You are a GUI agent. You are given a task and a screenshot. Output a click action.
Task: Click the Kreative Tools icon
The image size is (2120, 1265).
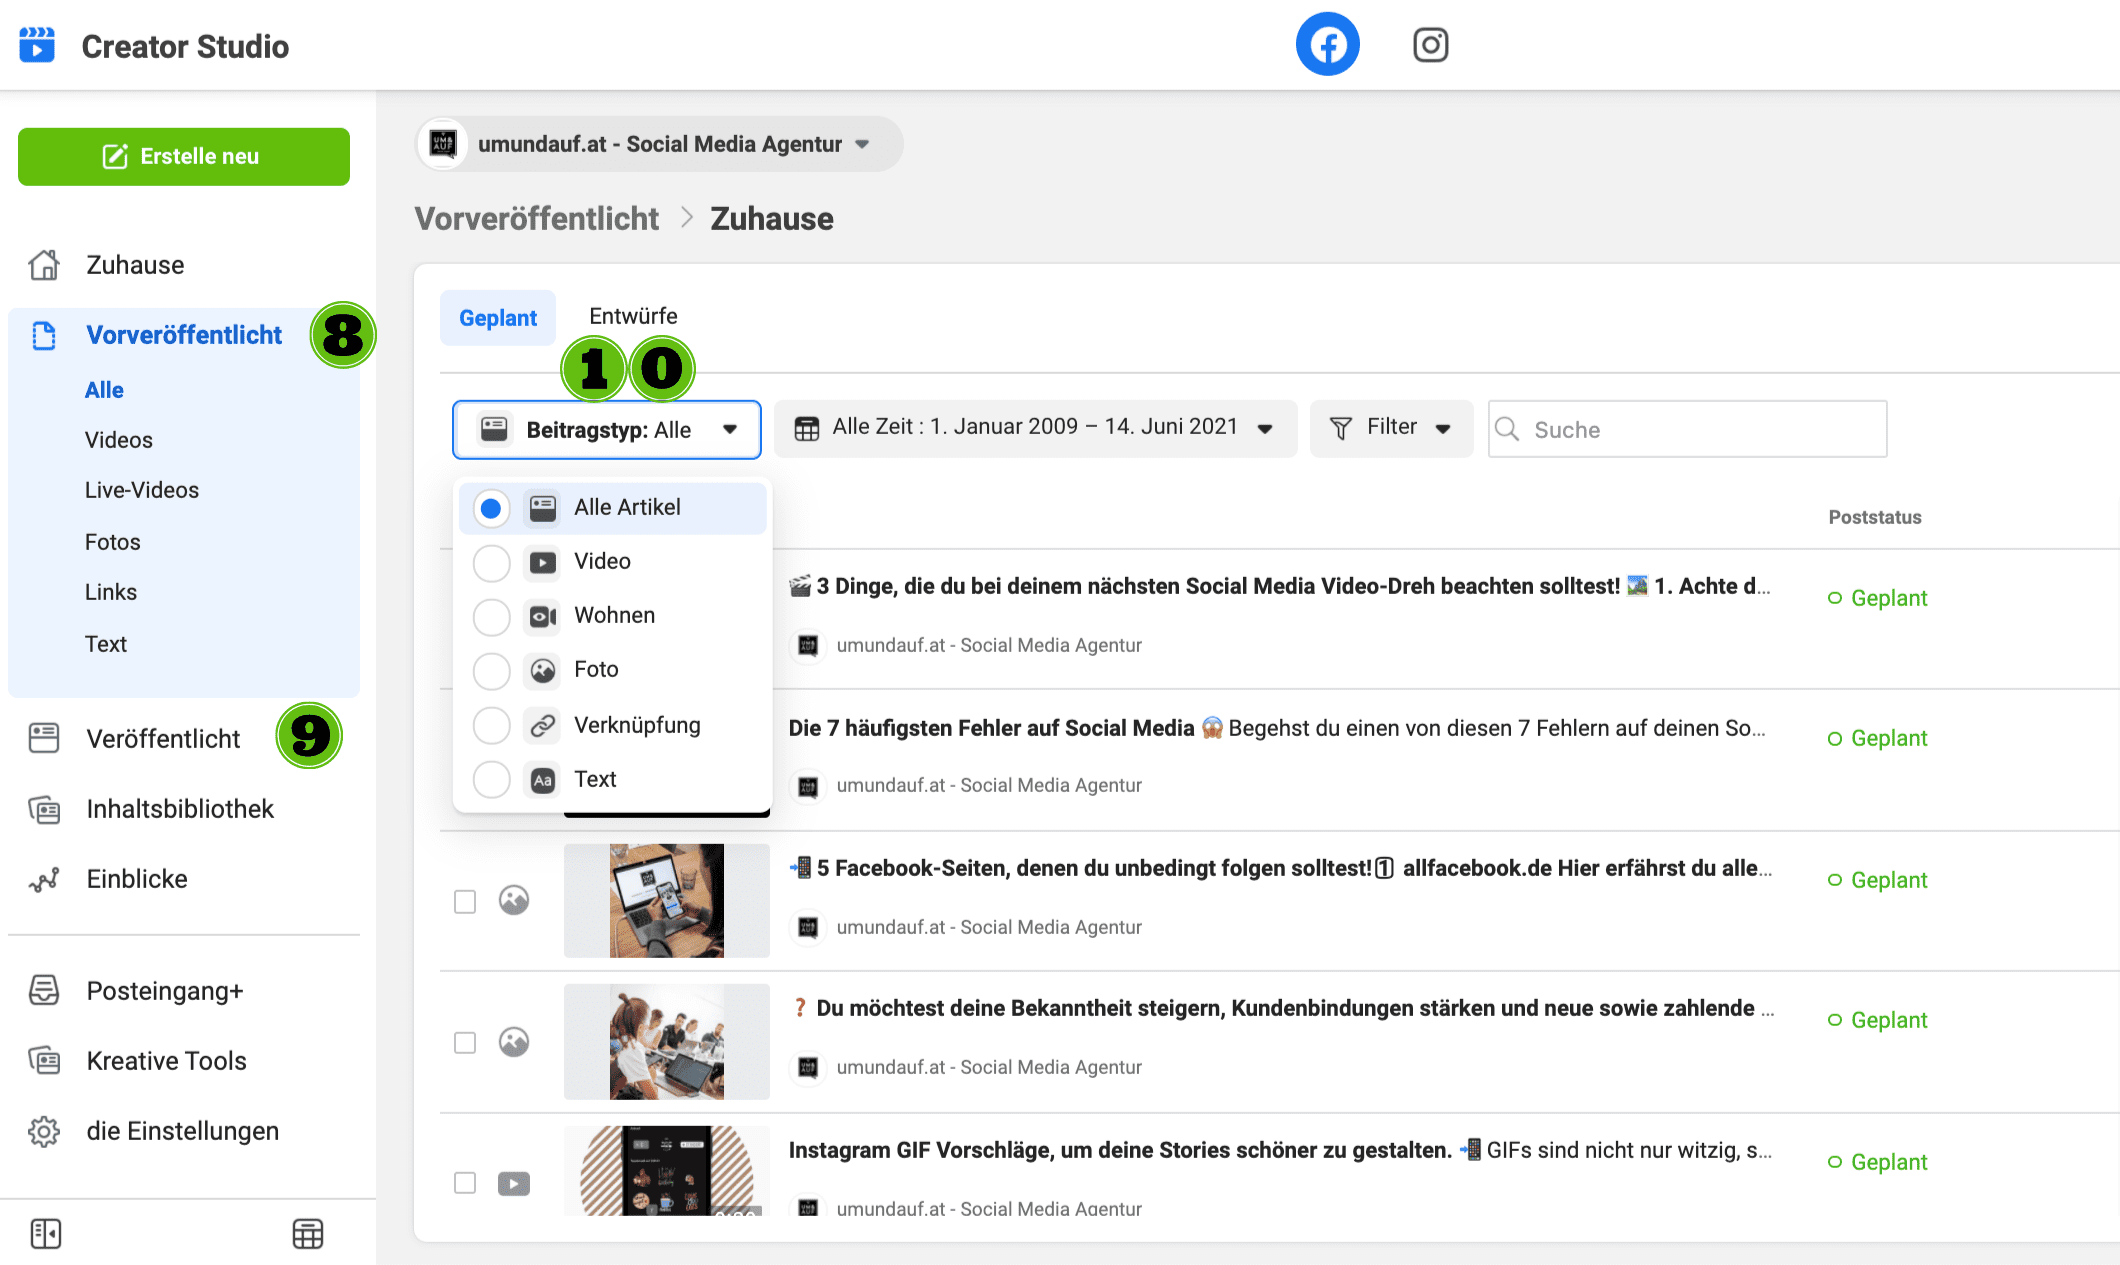point(44,1061)
